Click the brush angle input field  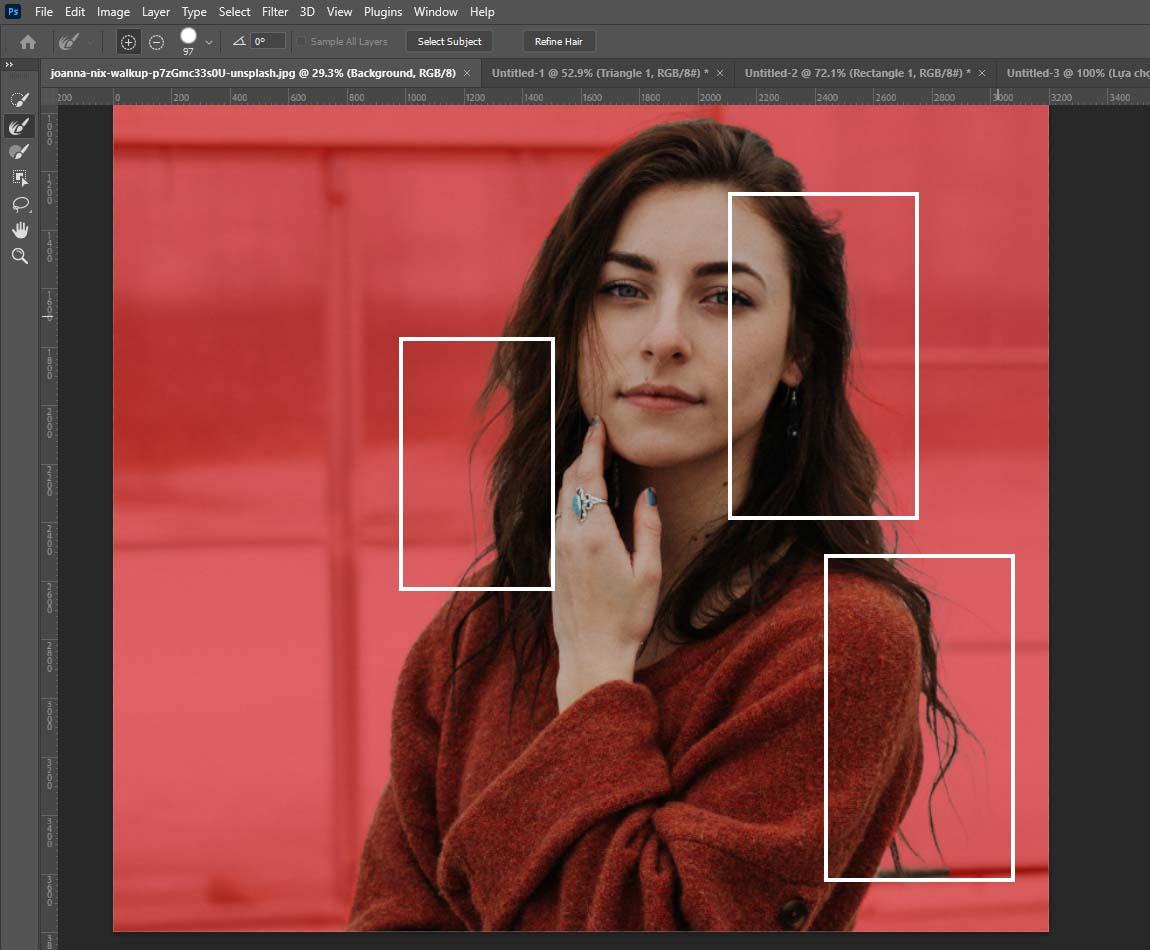pyautogui.click(x=267, y=42)
